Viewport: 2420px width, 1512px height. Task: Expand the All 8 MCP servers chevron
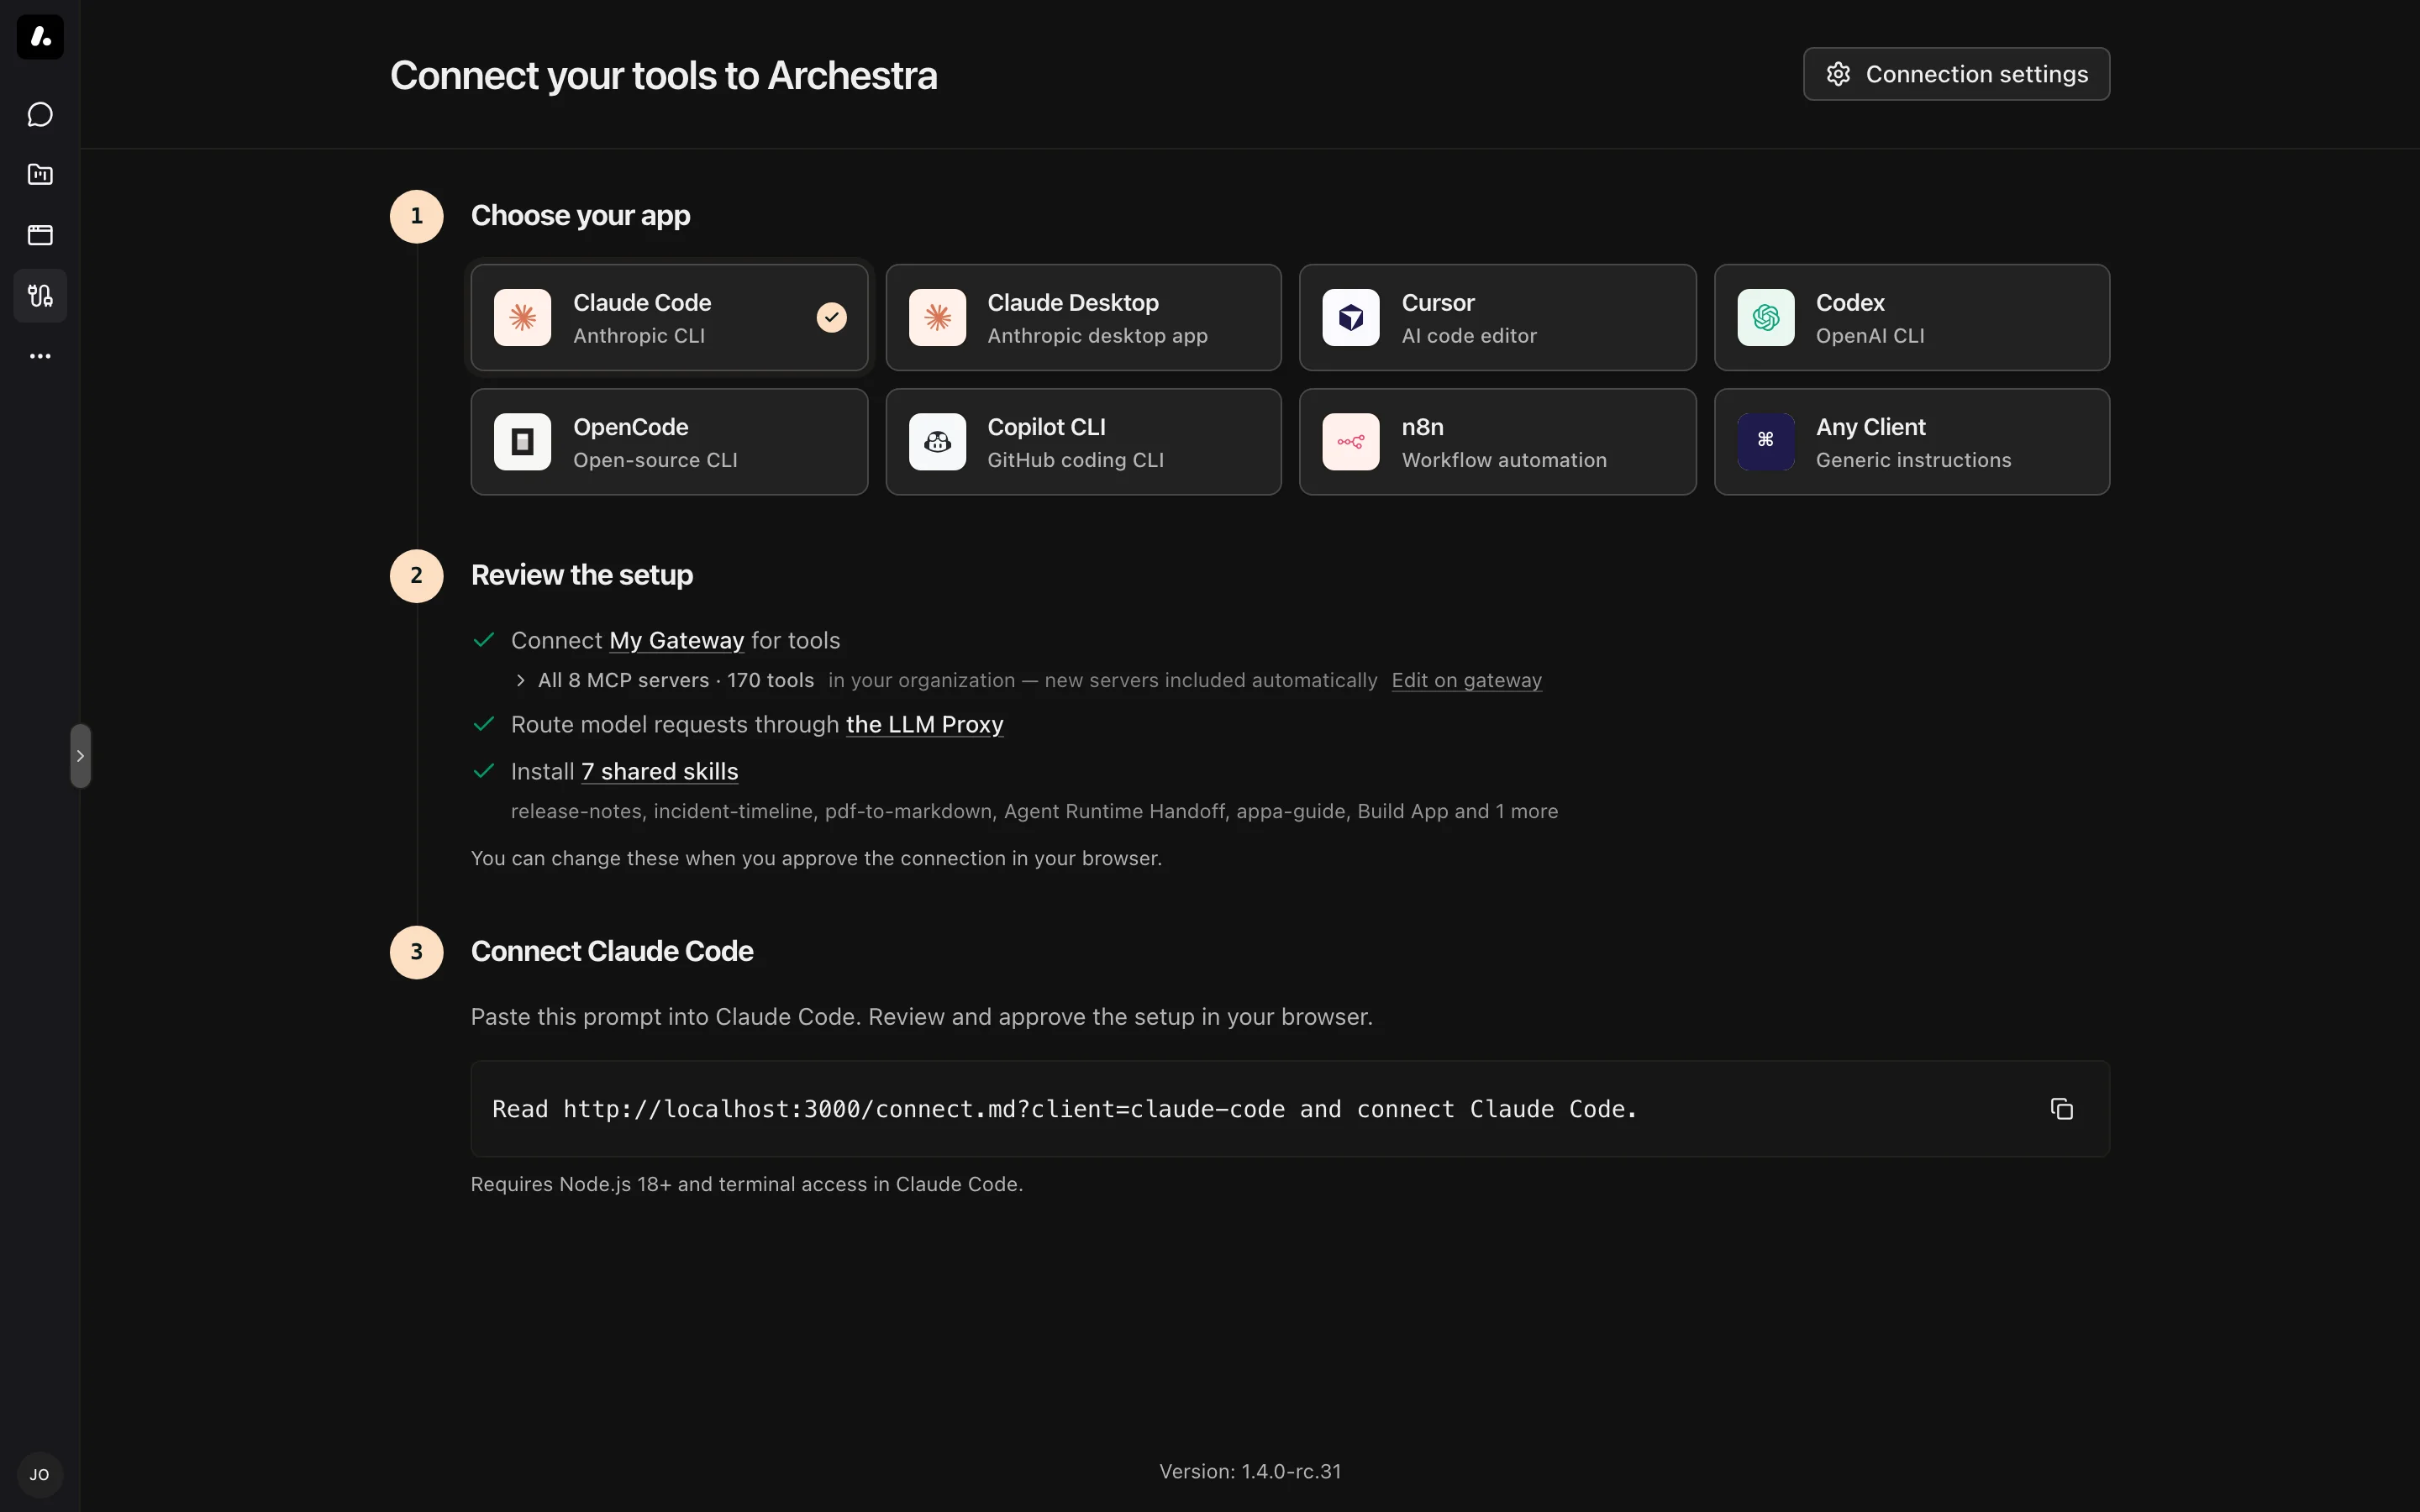[x=520, y=680]
